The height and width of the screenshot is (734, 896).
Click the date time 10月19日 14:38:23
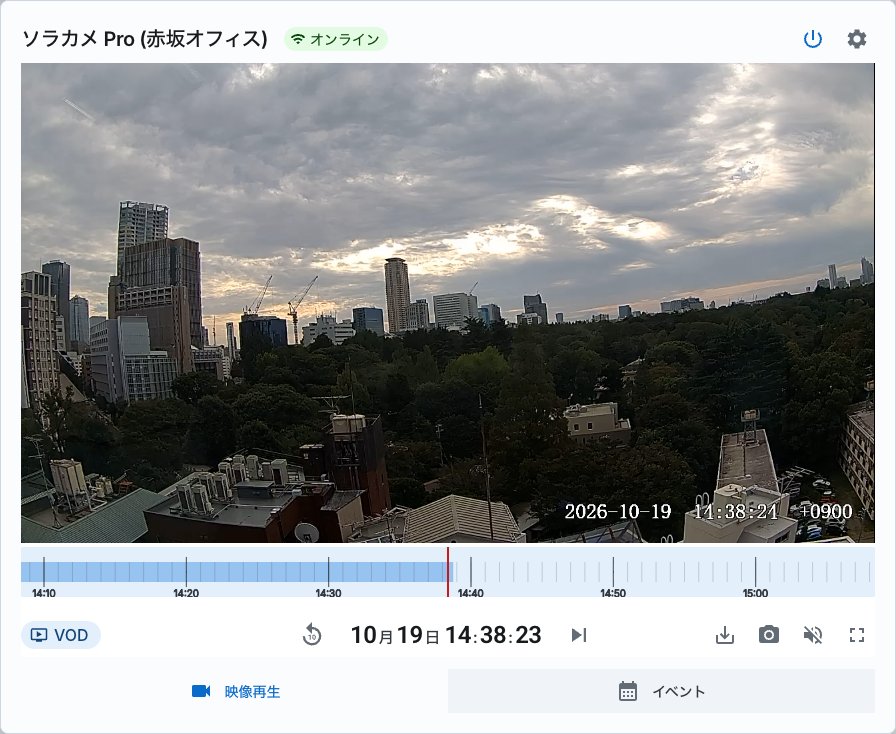coord(446,635)
